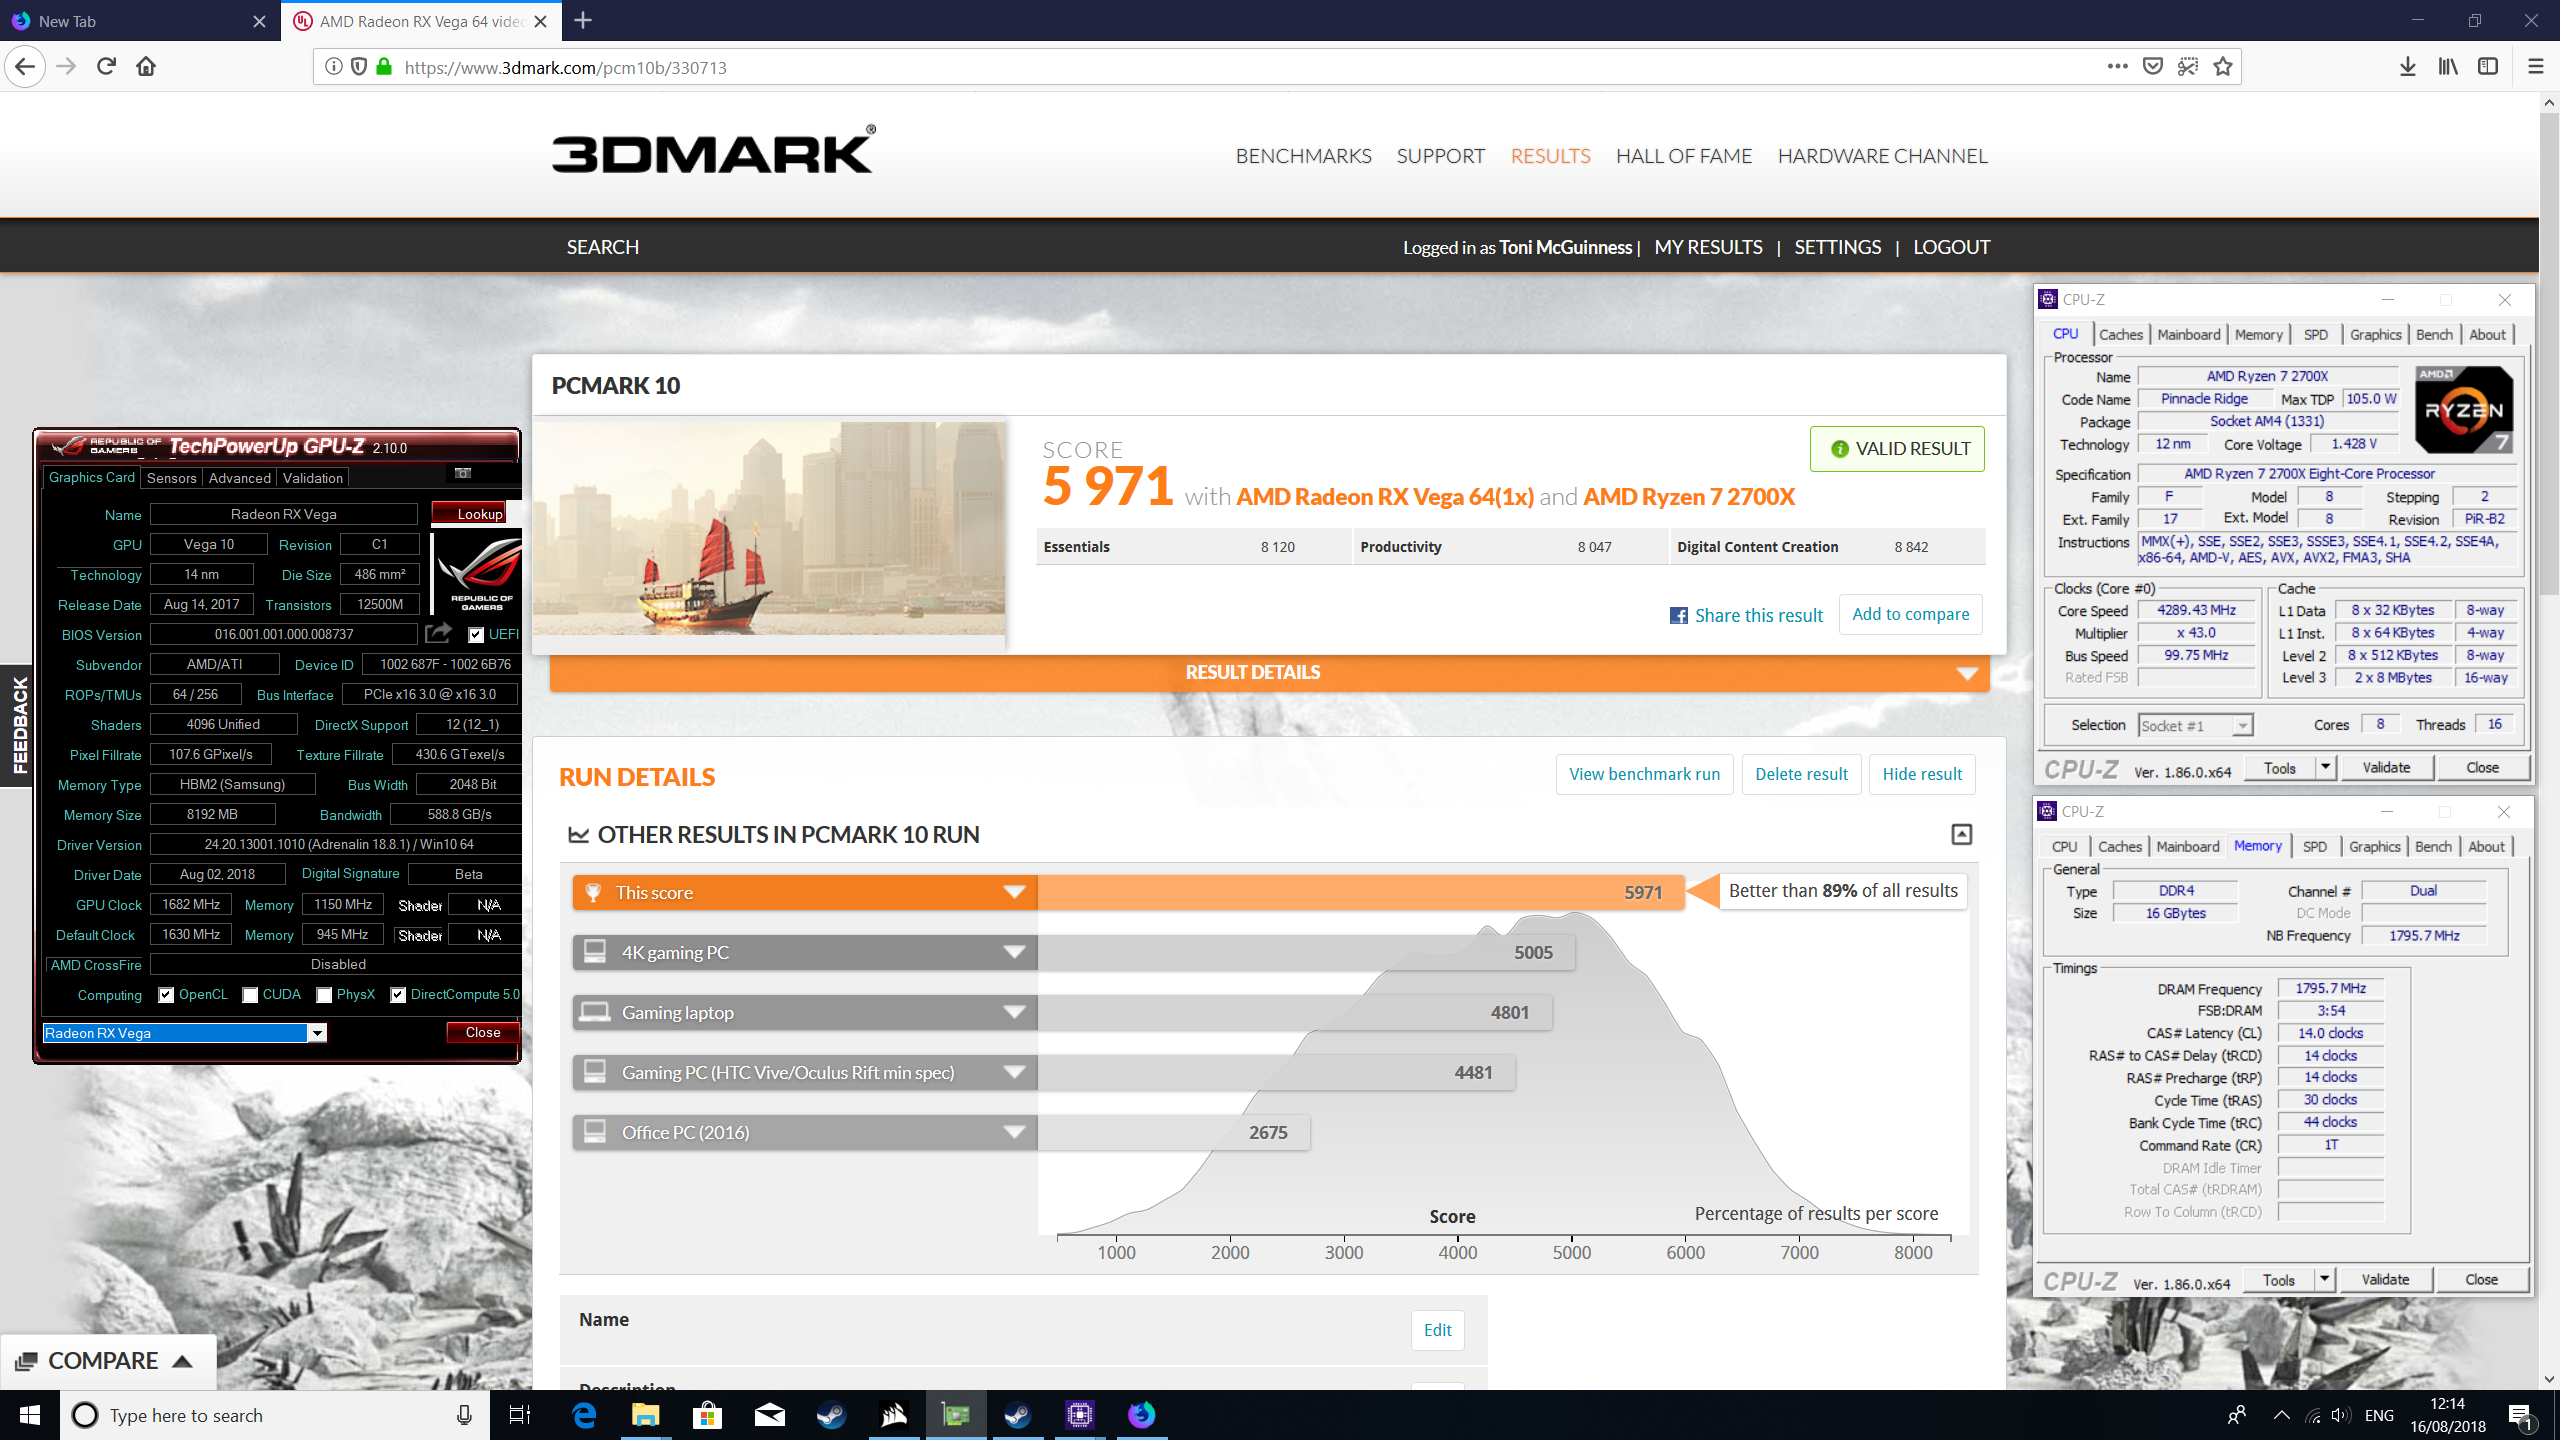Click the Windows search box
The image size is (2560, 1440).
pos(275,1415)
